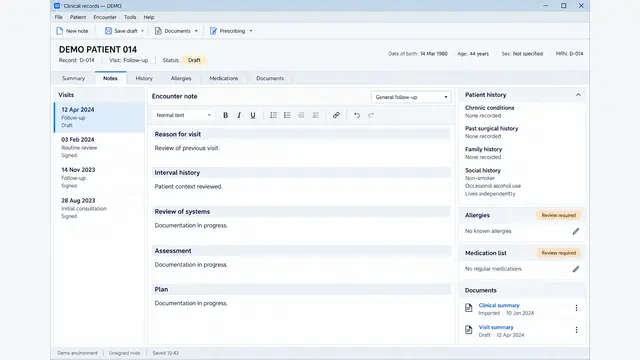Switch to the History tab
The height and width of the screenshot is (360, 640).
[144, 78]
